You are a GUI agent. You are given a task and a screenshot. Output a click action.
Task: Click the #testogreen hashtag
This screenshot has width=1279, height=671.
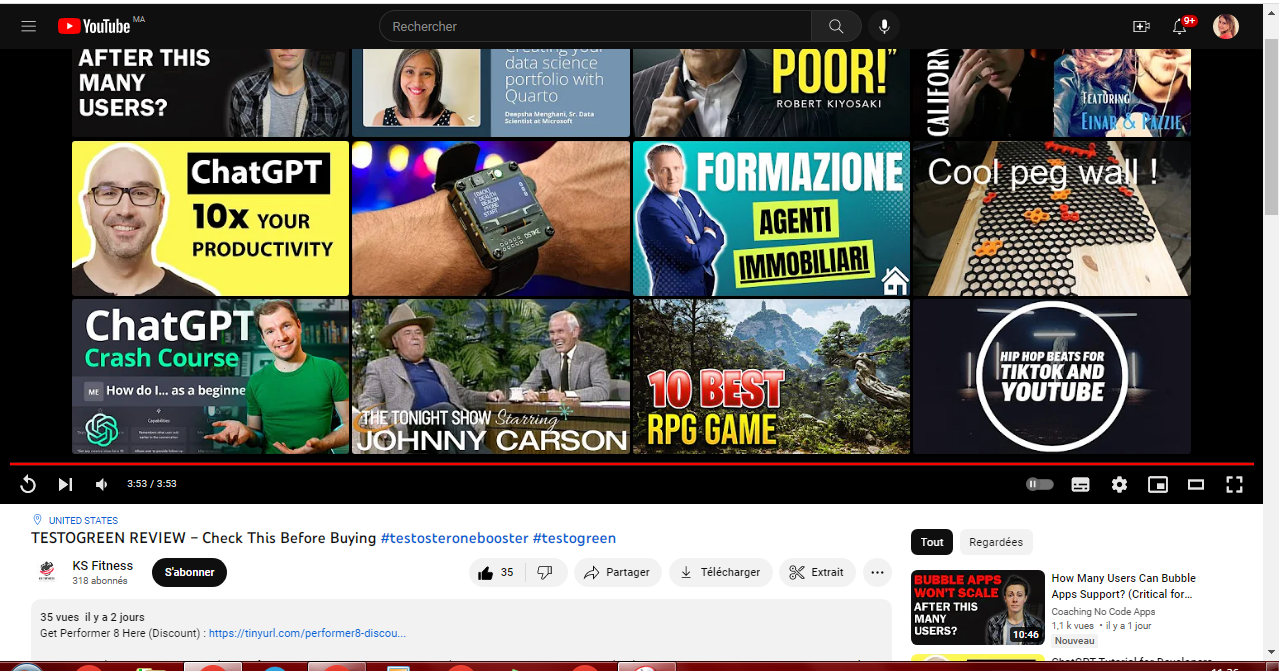[574, 538]
